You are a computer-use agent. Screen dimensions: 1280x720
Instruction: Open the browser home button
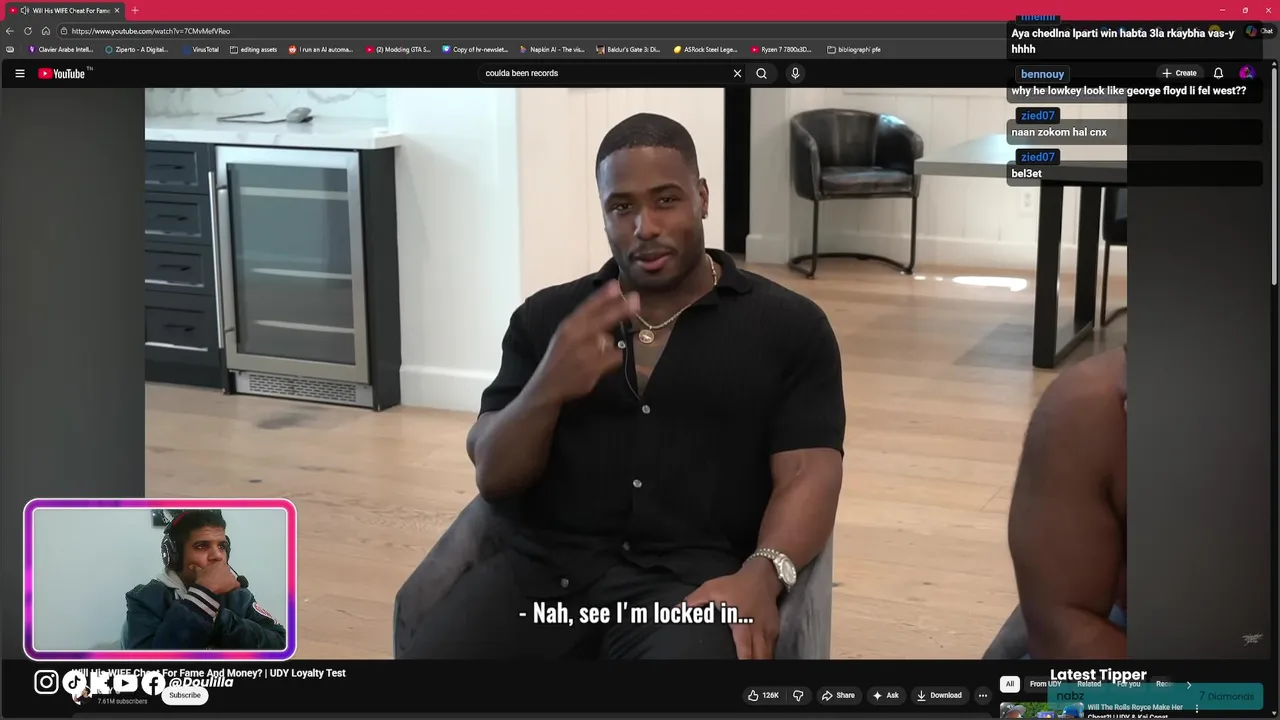pos(46,31)
